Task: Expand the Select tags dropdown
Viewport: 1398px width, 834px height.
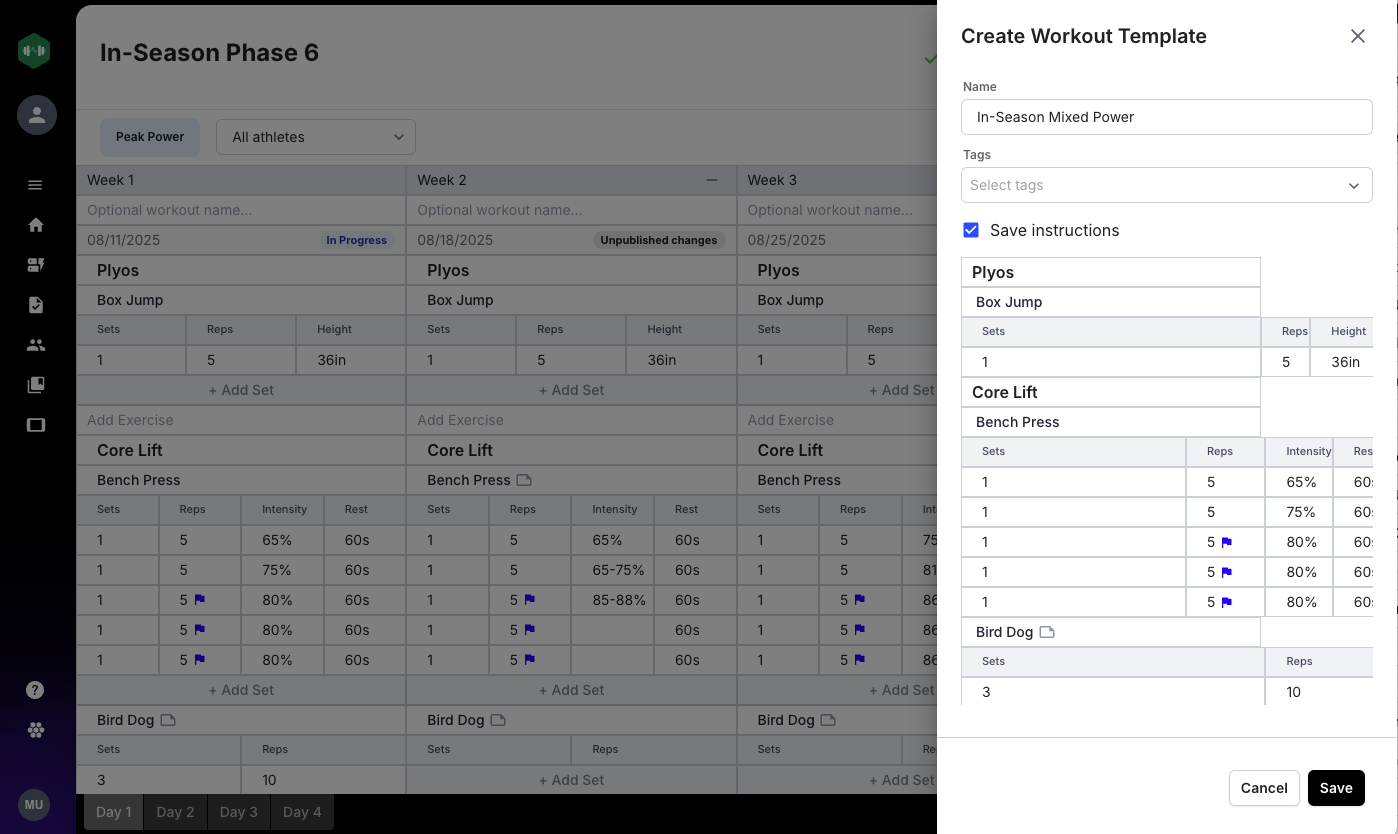Action: pos(1167,185)
